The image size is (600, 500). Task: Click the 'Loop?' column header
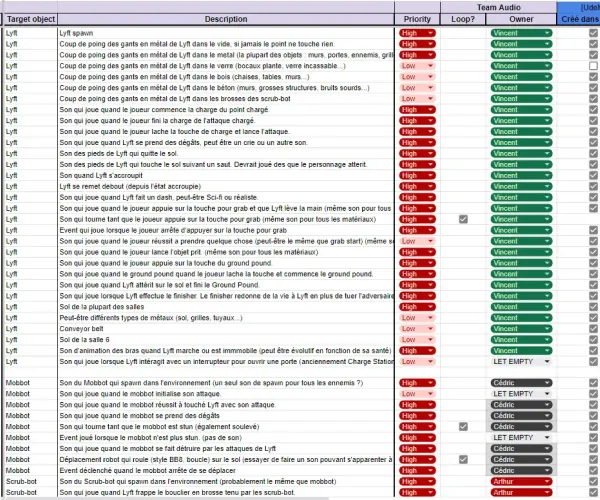coord(463,19)
